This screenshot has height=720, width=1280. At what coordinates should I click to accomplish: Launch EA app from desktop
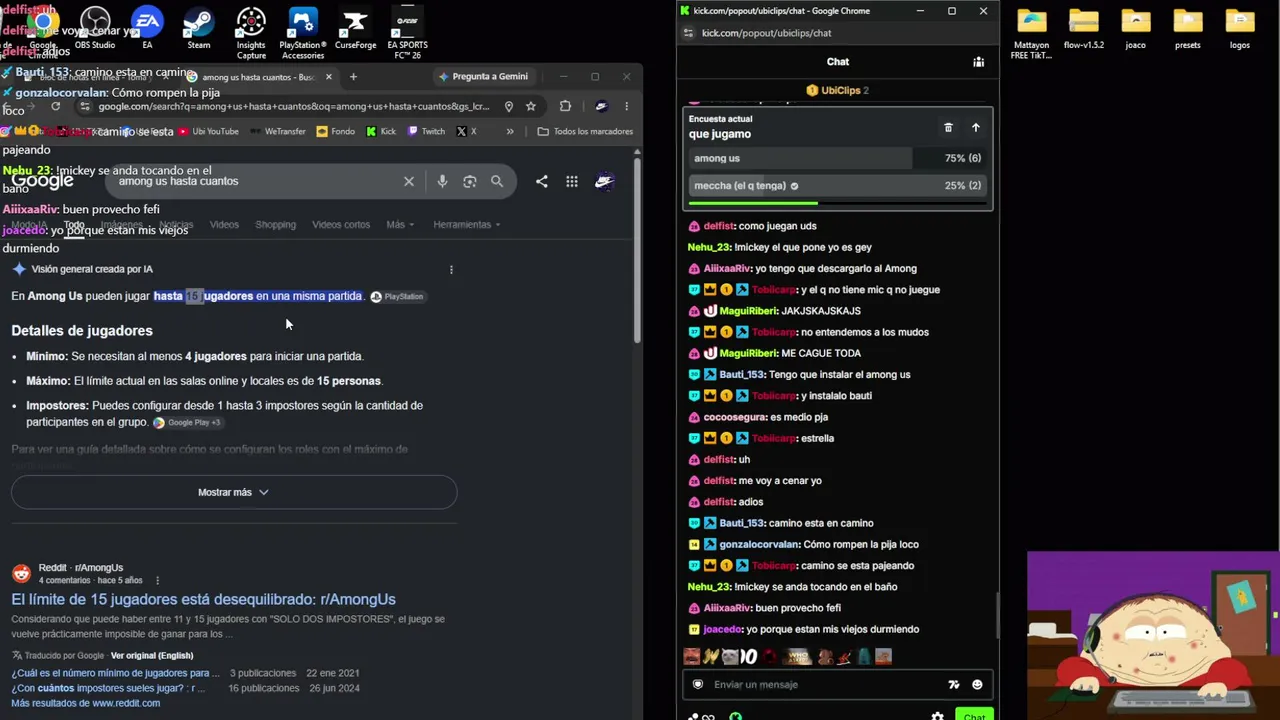click(147, 28)
